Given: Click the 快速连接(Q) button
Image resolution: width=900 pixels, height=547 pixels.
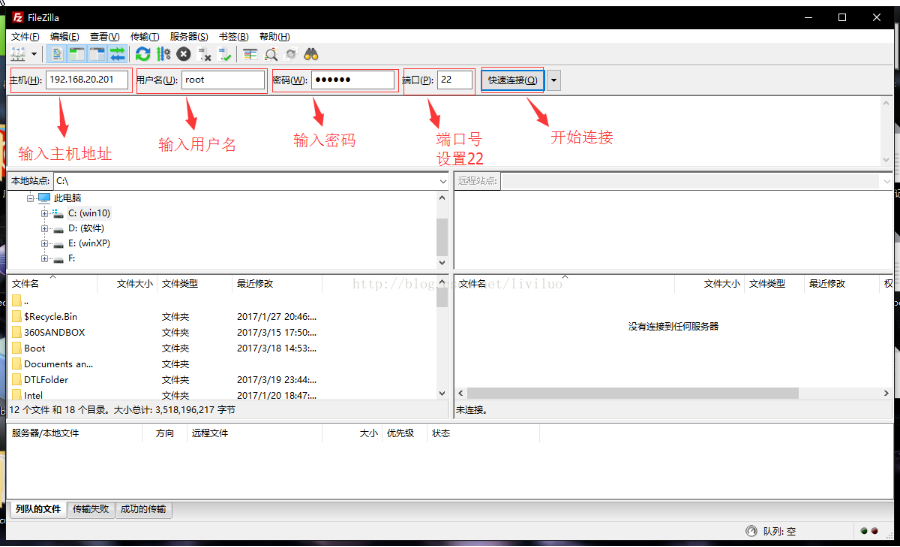Looking at the screenshot, I should (513, 80).
